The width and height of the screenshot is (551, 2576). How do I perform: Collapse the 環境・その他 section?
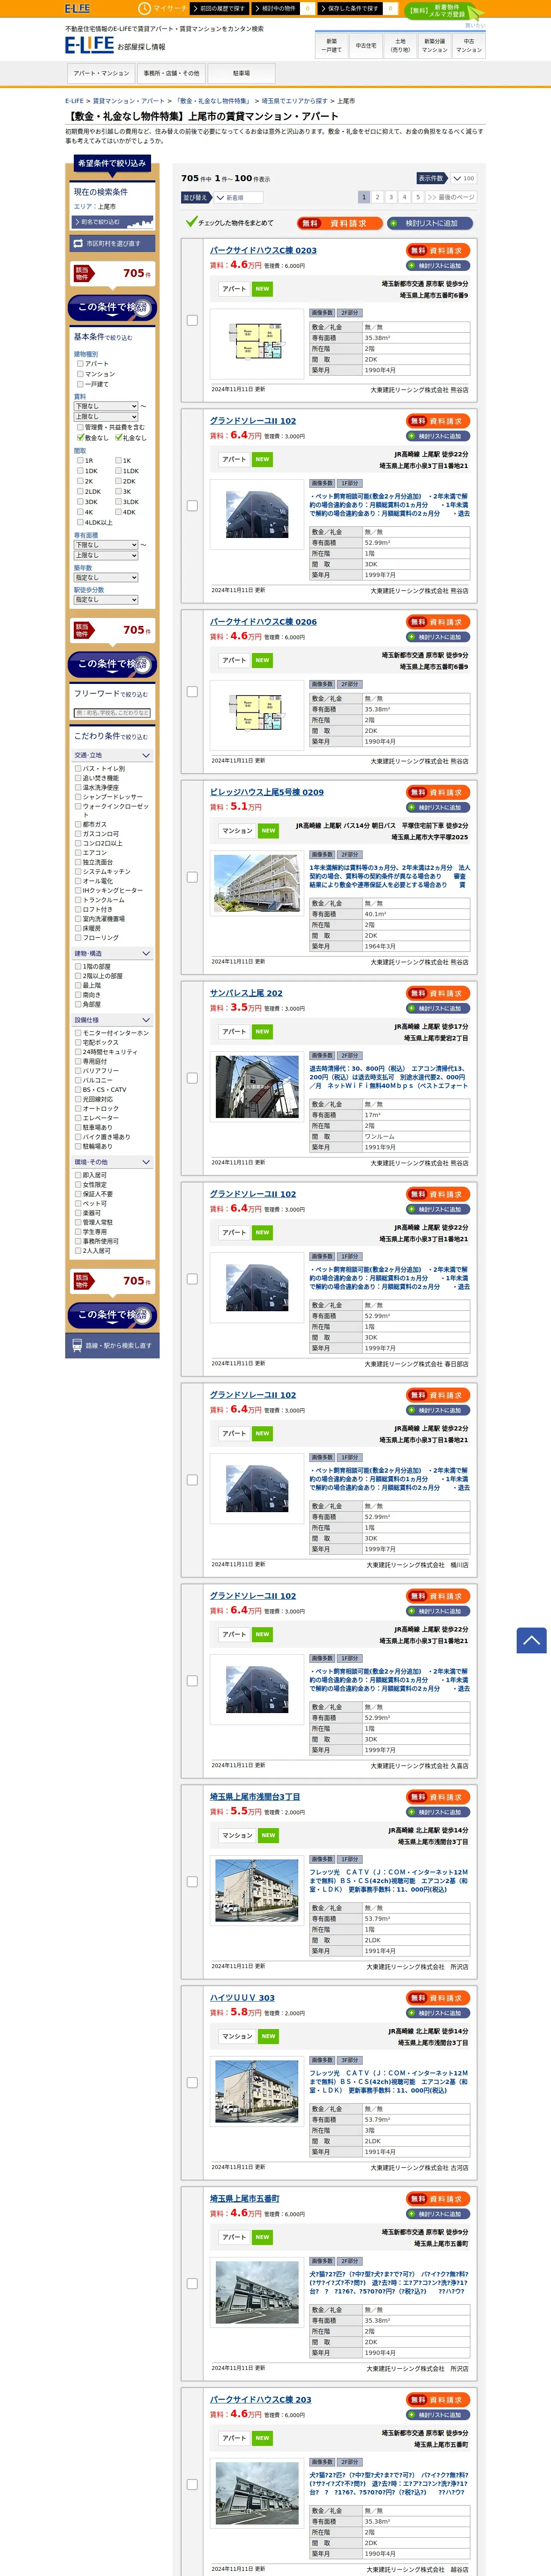click(x=112, y=1162)
